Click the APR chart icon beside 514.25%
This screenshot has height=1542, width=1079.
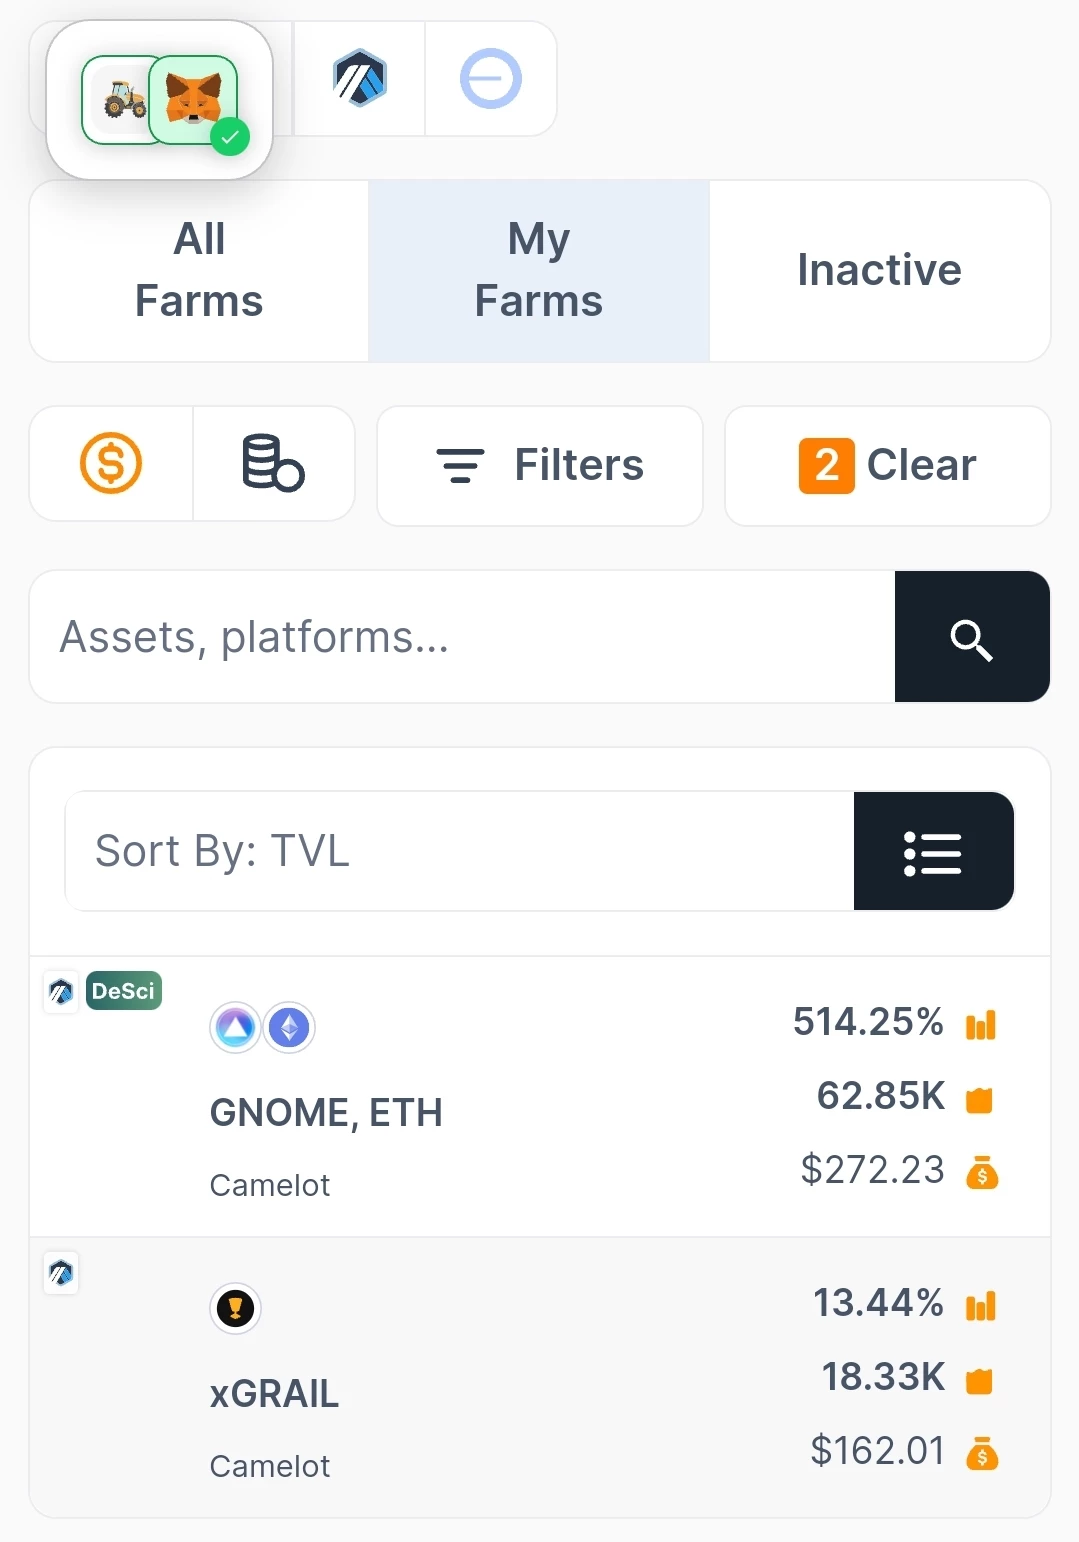click(x=981, y=1024)
